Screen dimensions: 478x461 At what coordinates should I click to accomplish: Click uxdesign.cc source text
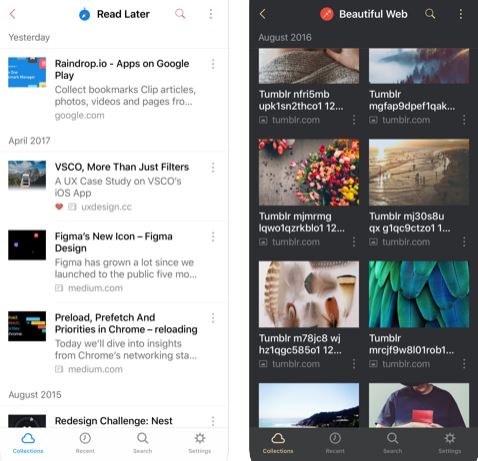[x=107, y=207]
